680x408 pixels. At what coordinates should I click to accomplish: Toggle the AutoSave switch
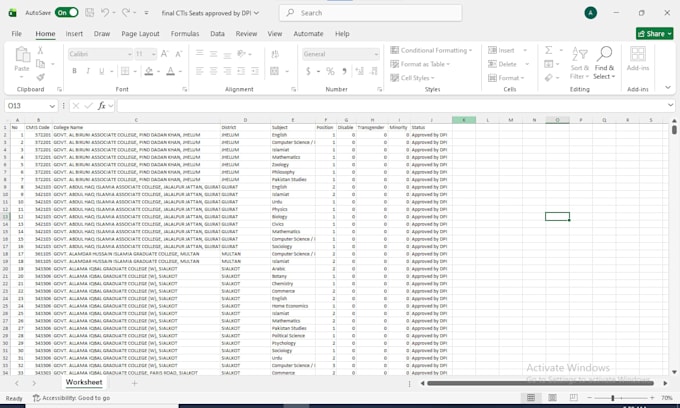click(x=66, y=13)
